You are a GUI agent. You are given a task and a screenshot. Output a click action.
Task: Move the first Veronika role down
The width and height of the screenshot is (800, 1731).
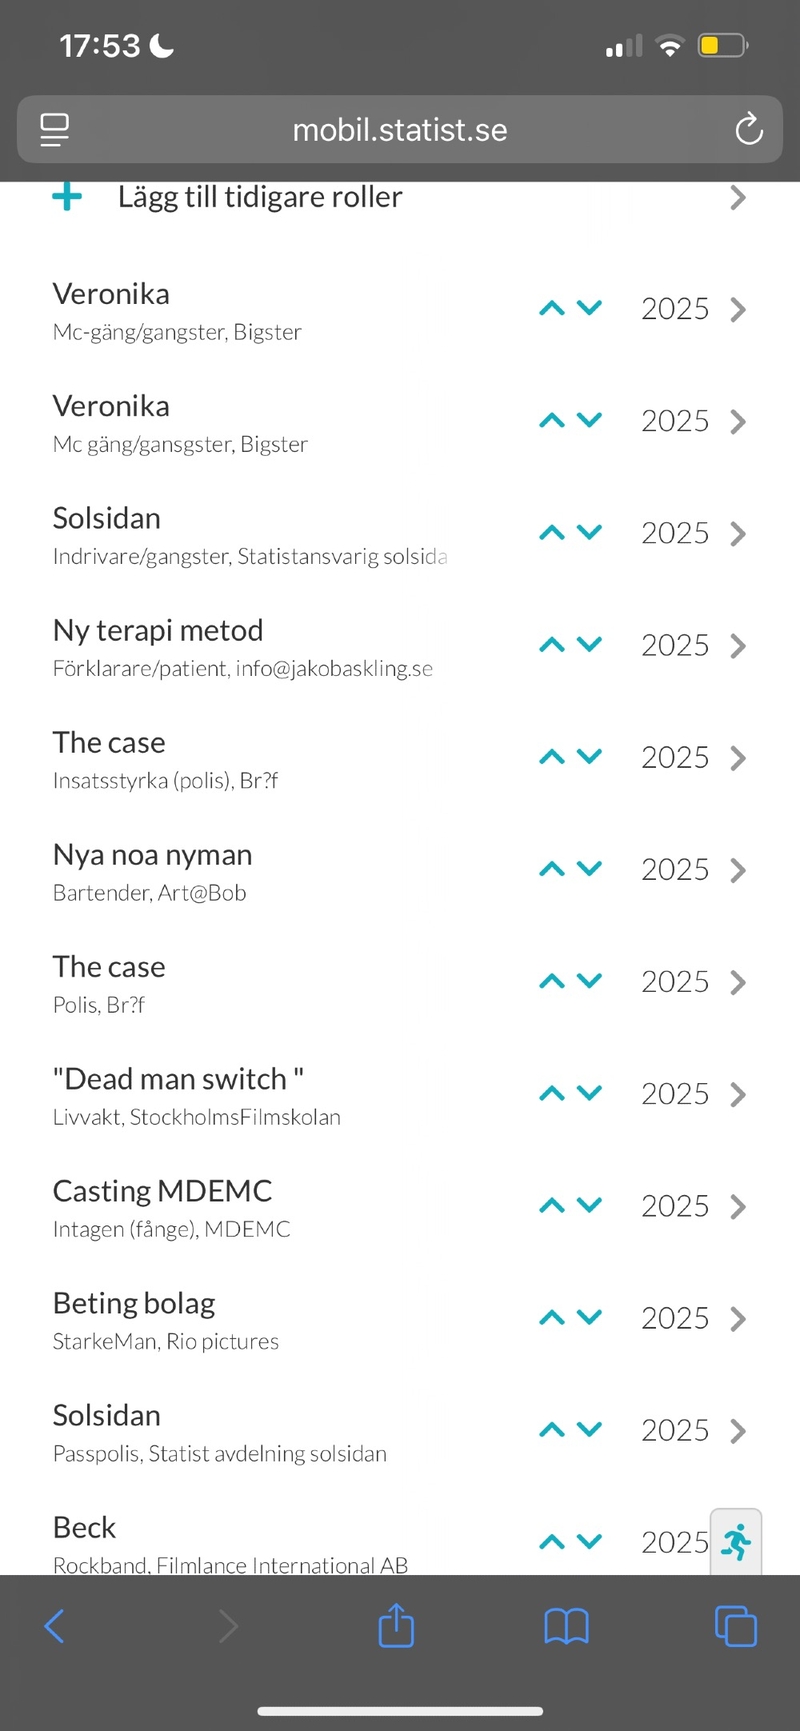[590, 308]
